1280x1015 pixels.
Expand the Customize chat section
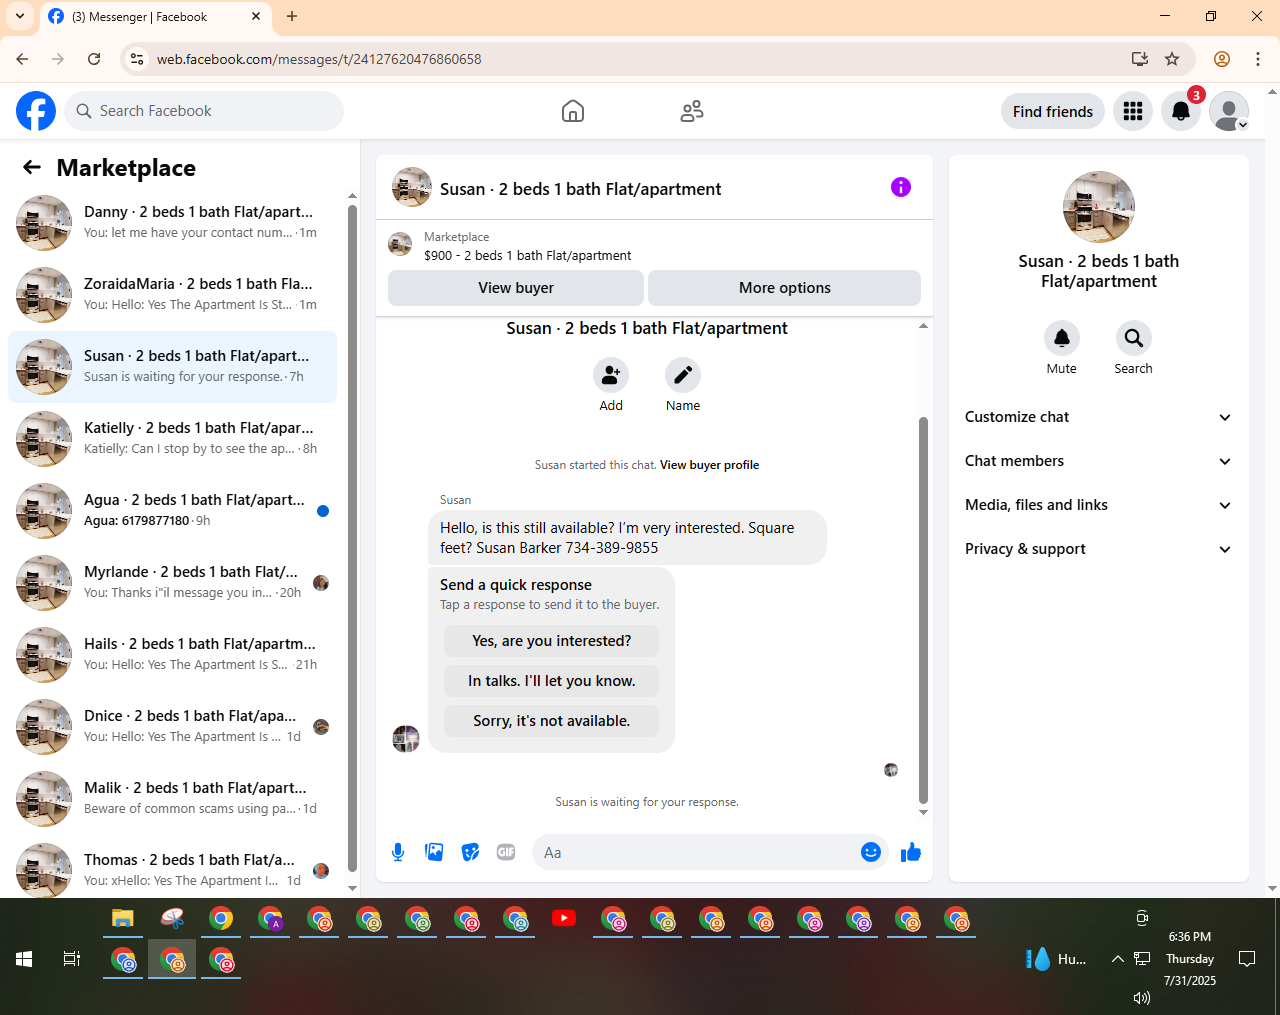pyautogui.click(x=1098, y=417)
